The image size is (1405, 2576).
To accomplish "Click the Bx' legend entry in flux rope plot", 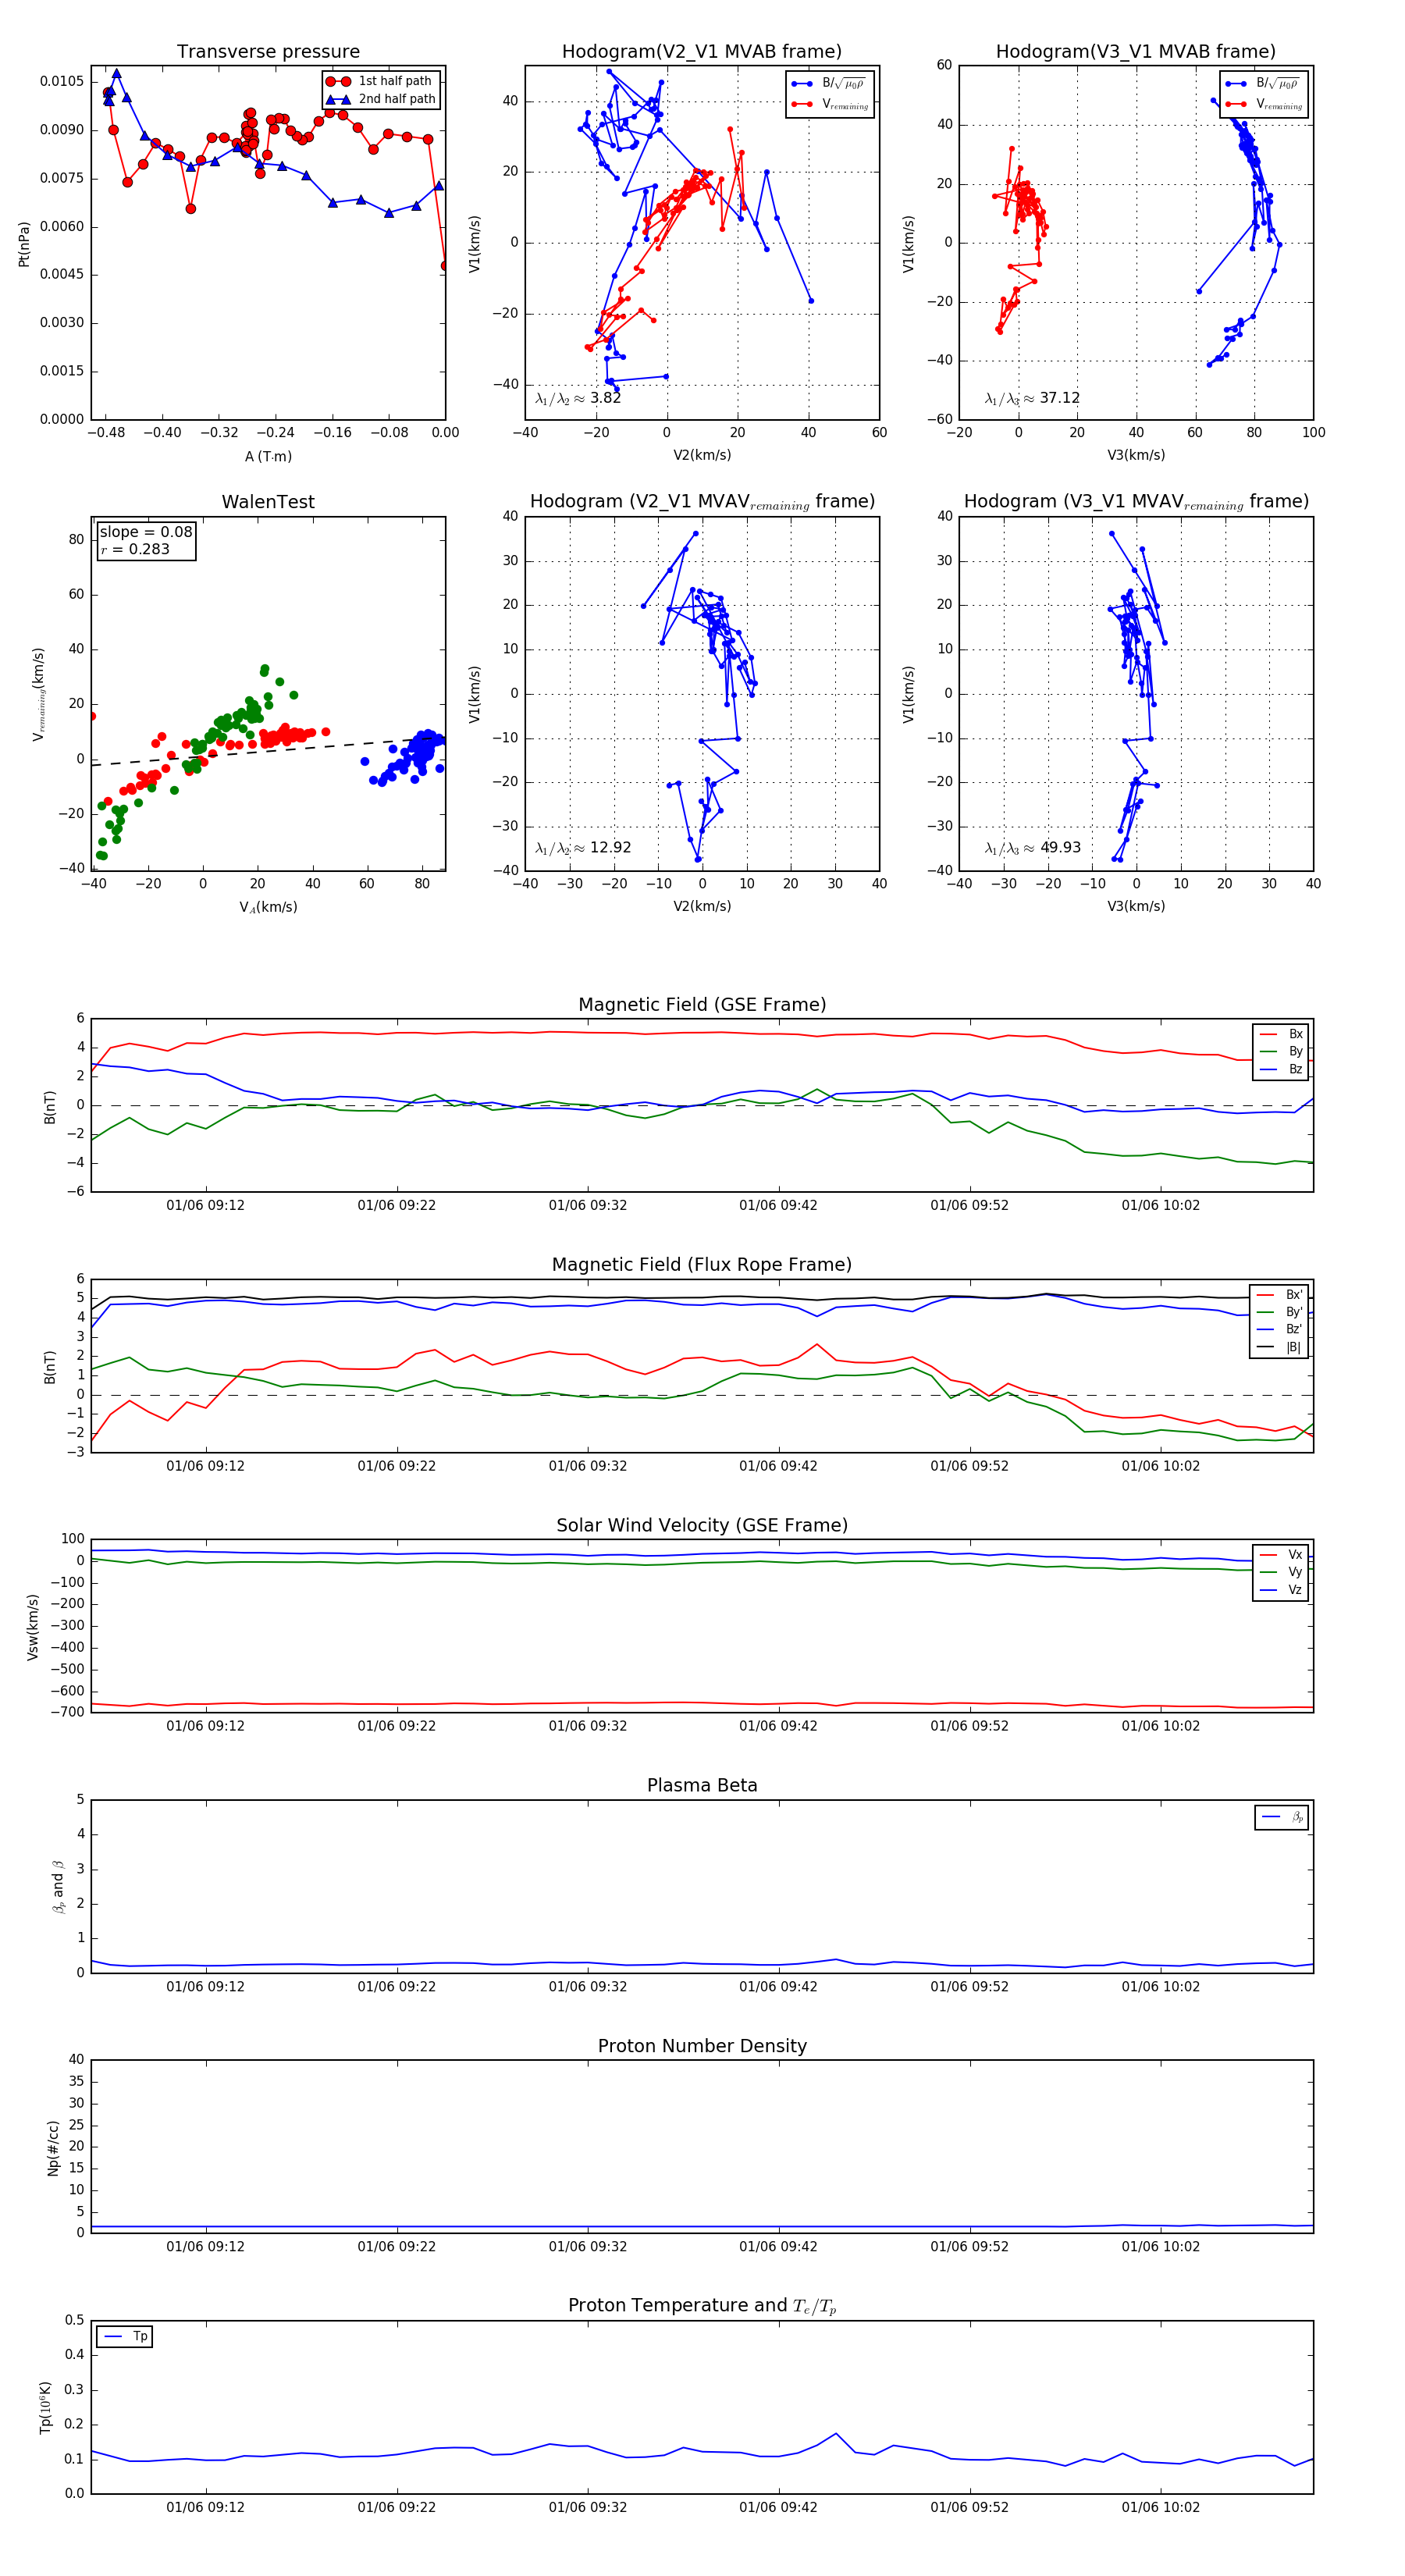I will pyautogui.click(x=1279, y=1294).
